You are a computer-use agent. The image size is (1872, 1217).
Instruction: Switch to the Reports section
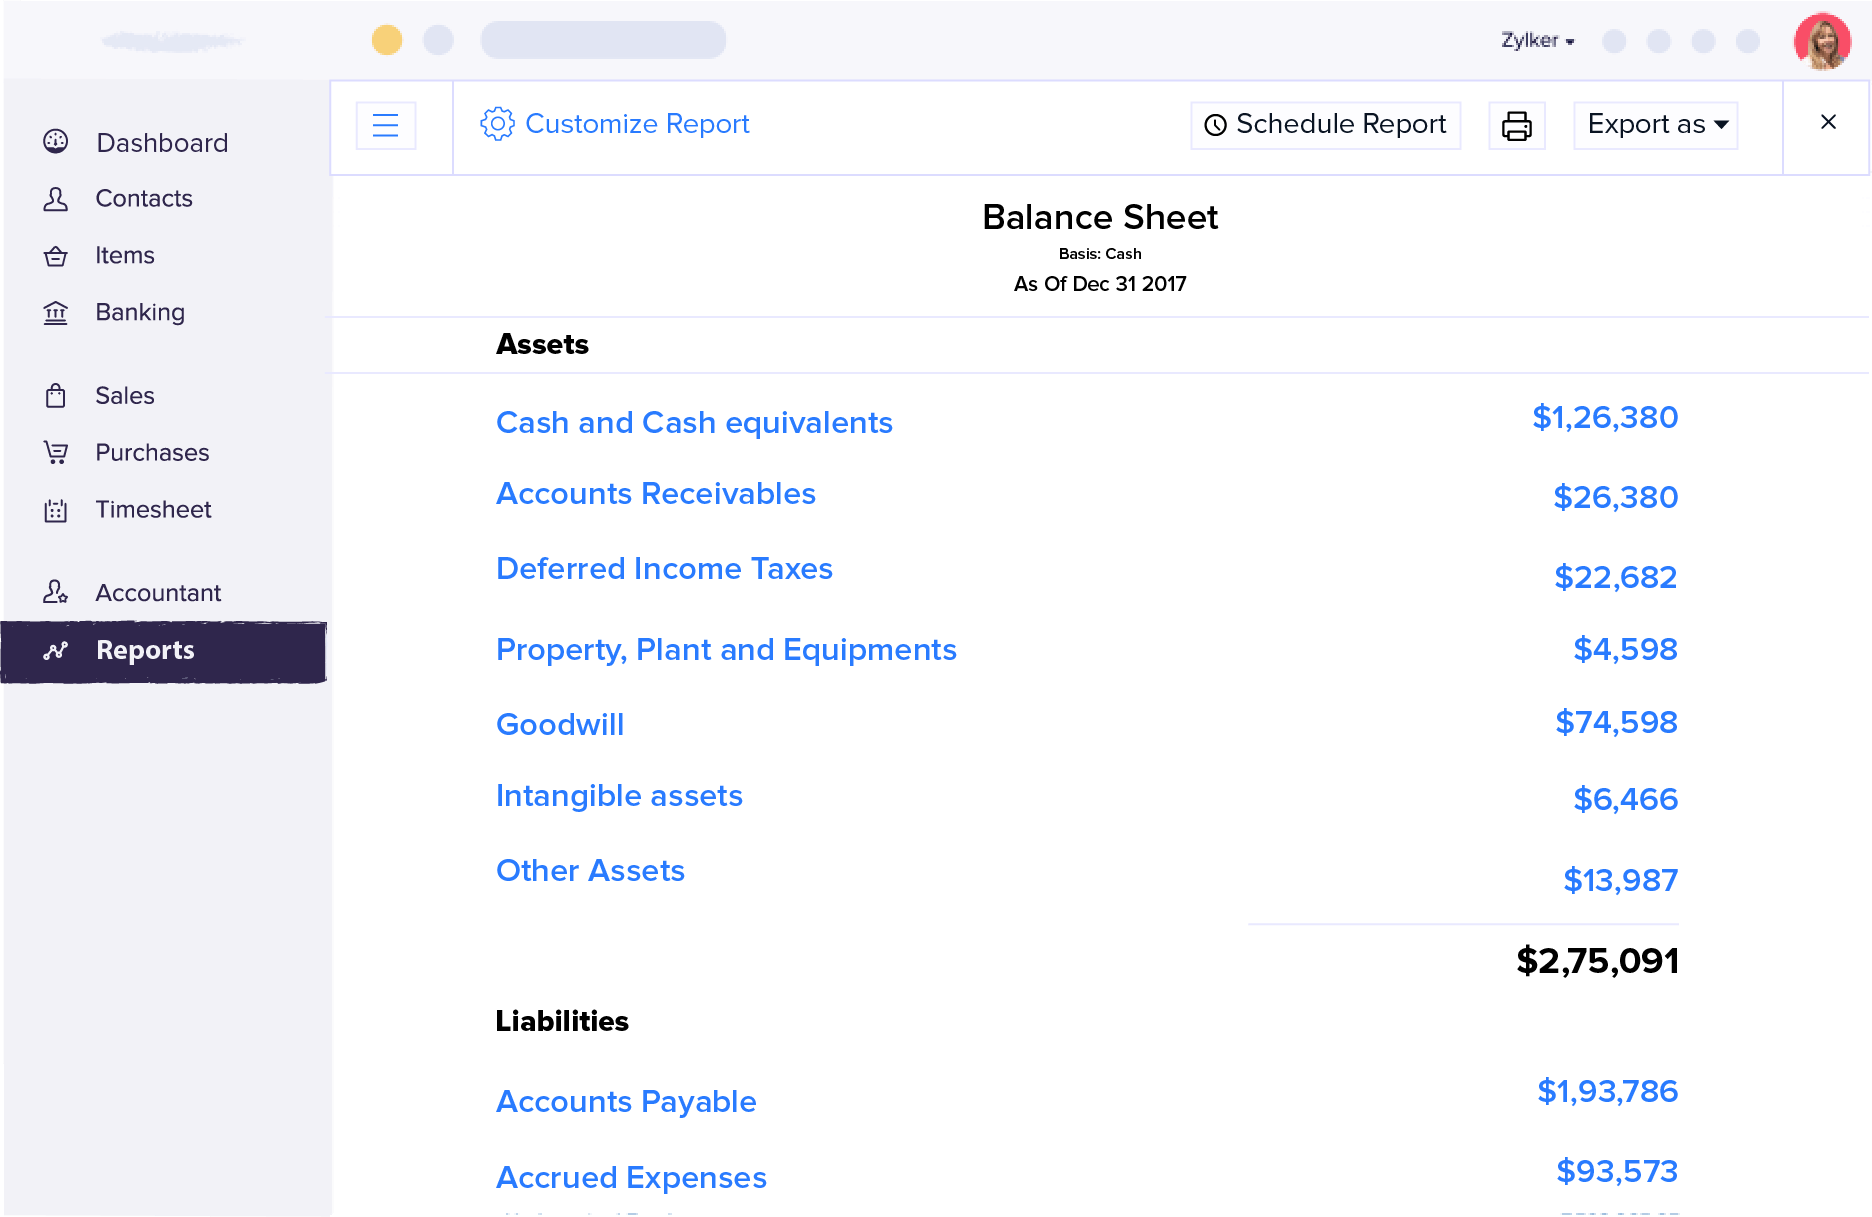(145, 650)
